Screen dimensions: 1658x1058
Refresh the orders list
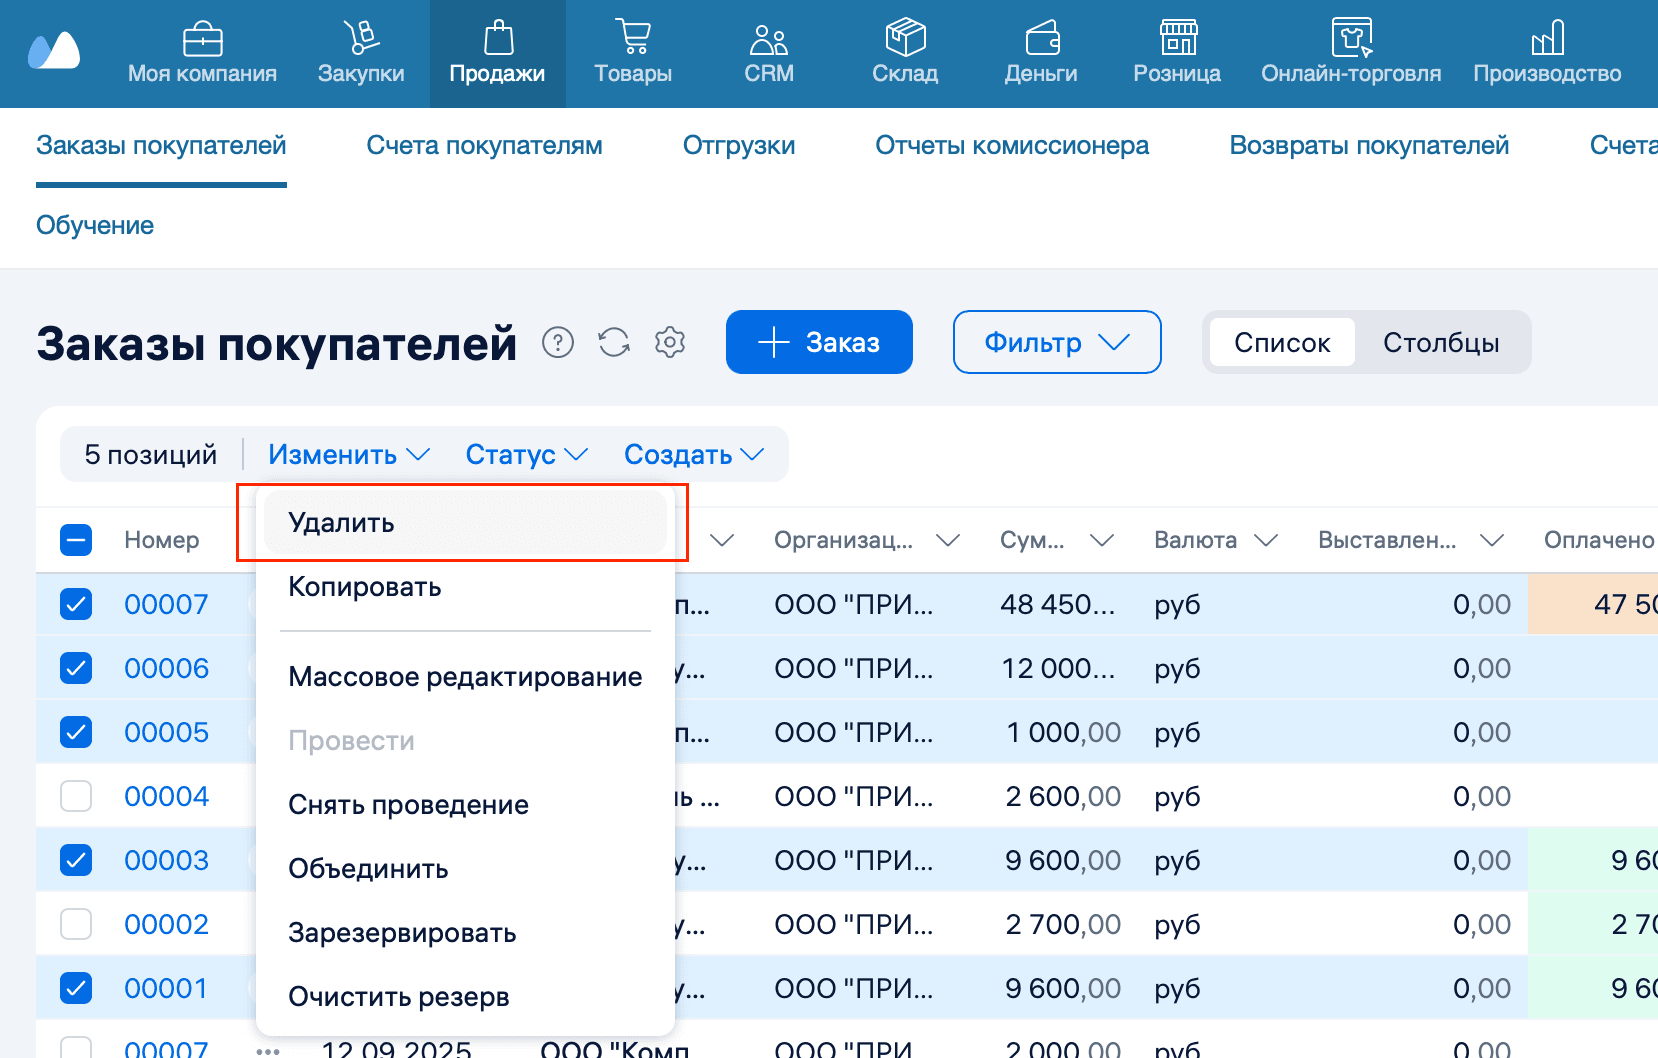point(614,342)
